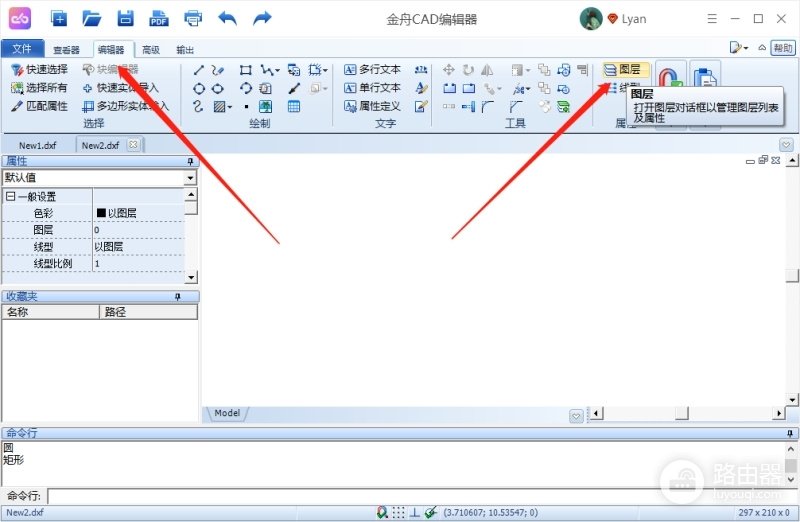The width and height of the screenshot is (800, 522).
Task: Switch to the 查看器 ribbon tab
Action: 66,50
